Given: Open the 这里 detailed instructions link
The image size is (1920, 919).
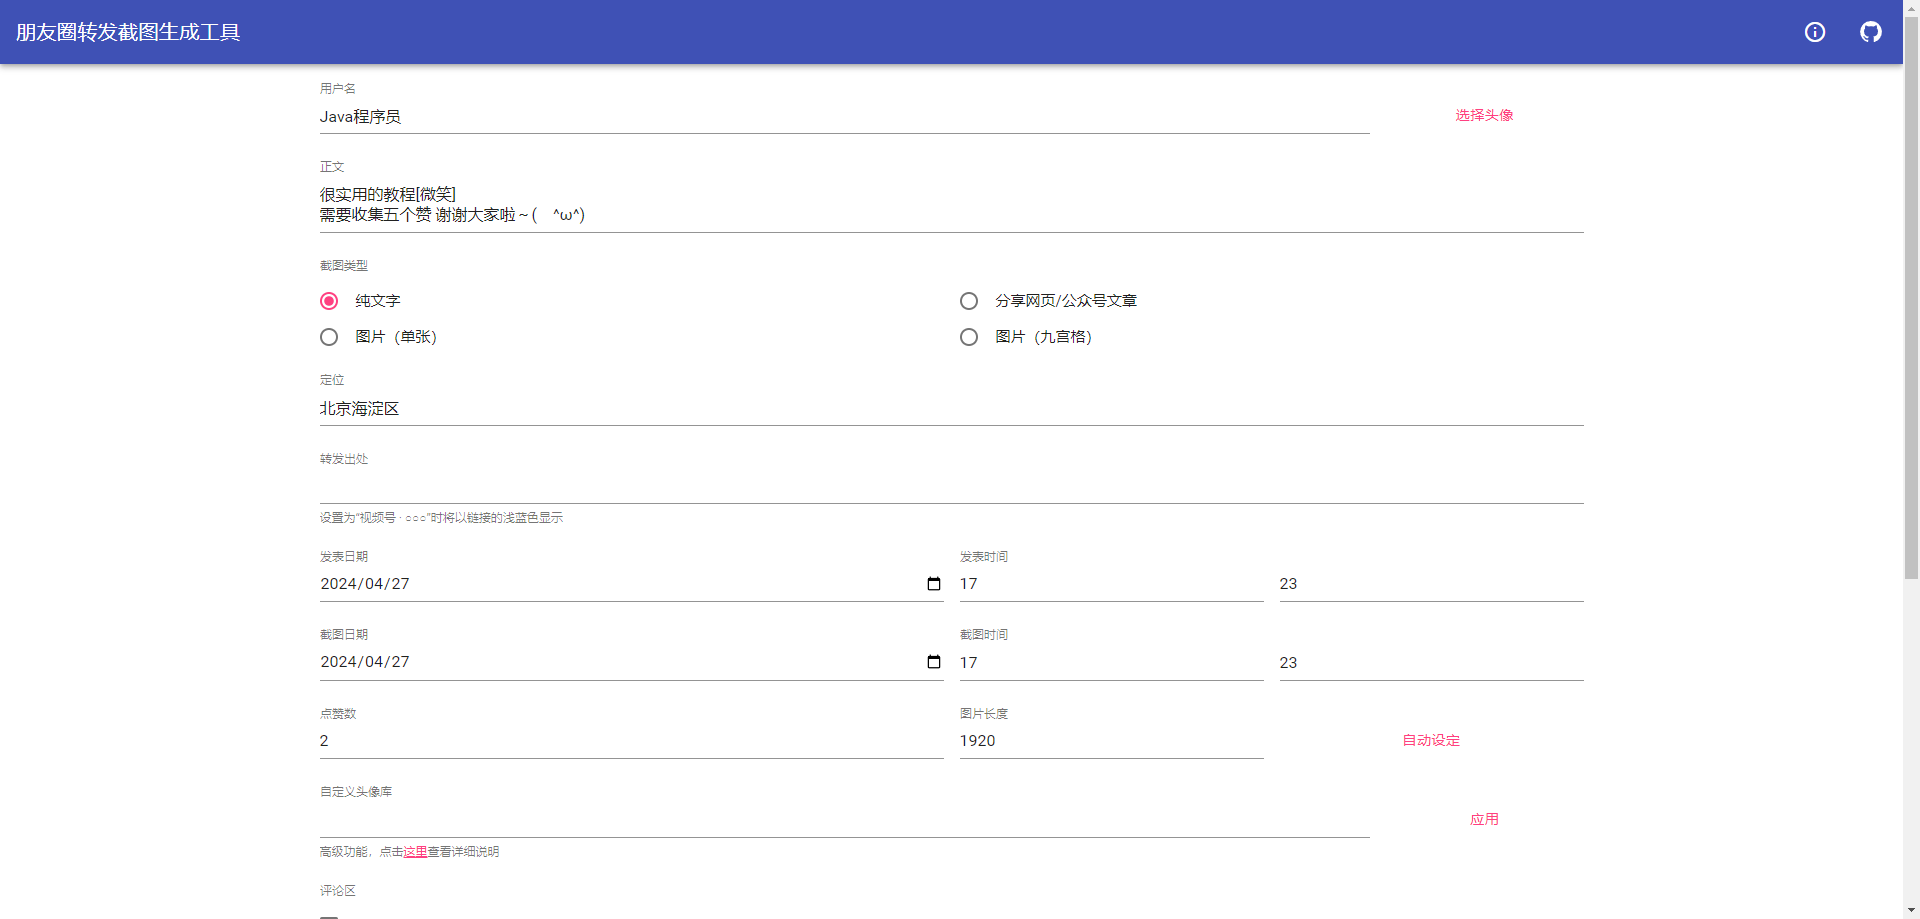Looking at the screenshot, I should 415,852.
